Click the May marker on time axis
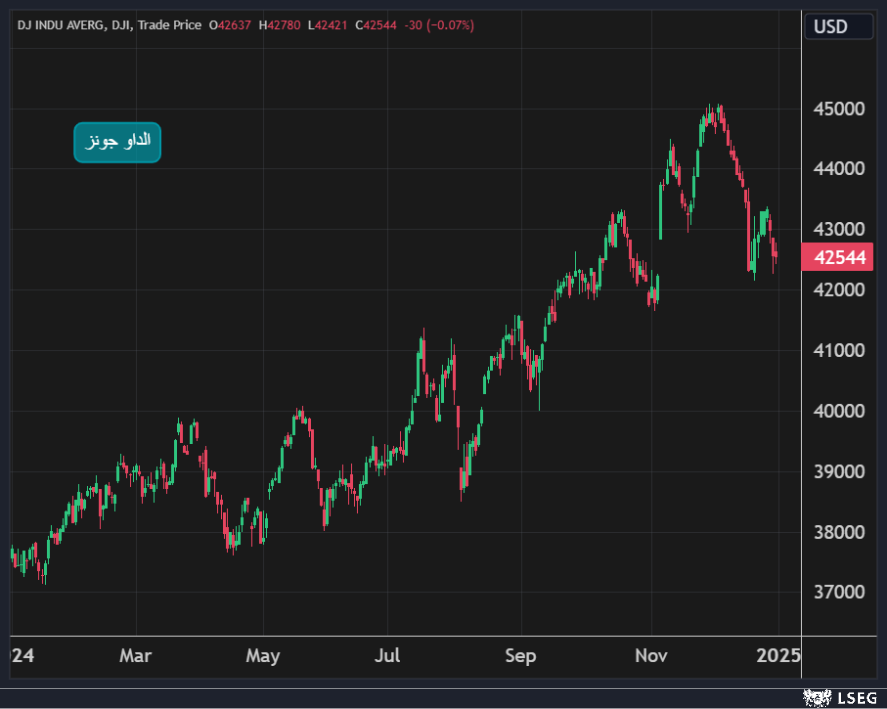This screenshot has height=709, width=887. point(262,656)
